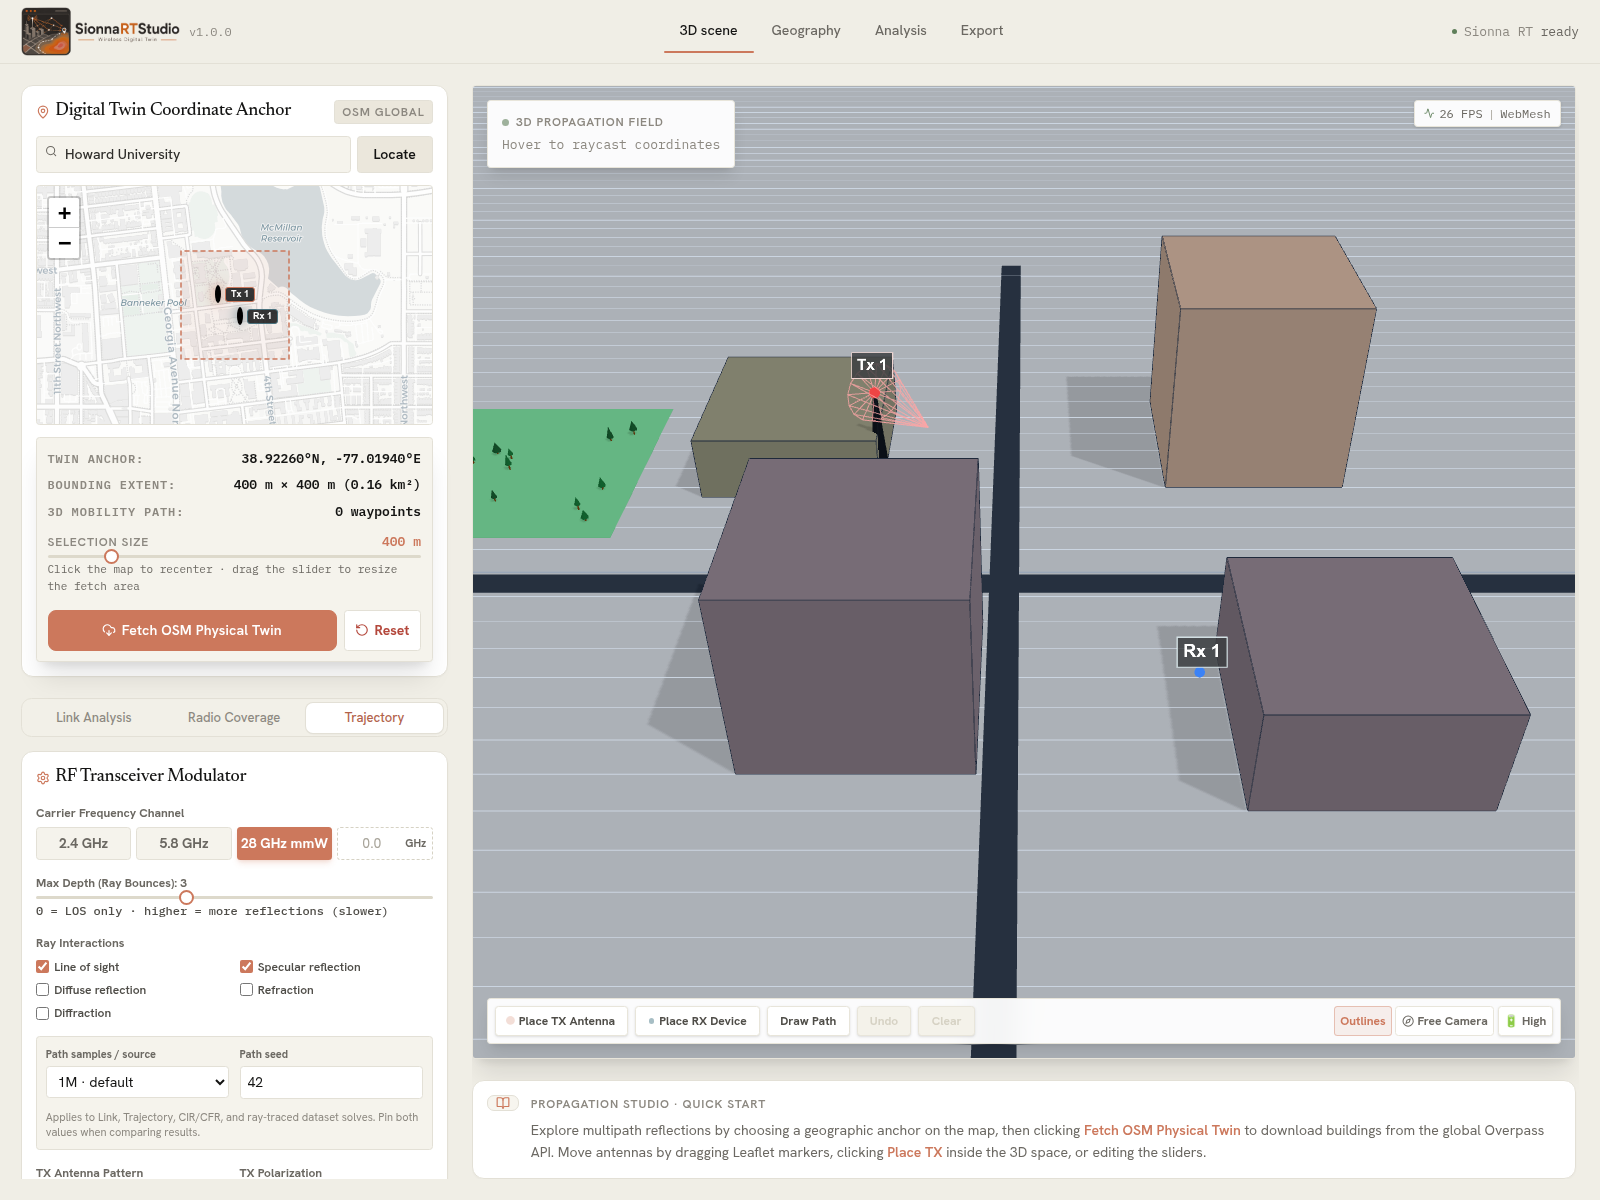The image size is (1600, 1200).
Task: Click the custom GHz frequency input field
Action: (385, 843)
